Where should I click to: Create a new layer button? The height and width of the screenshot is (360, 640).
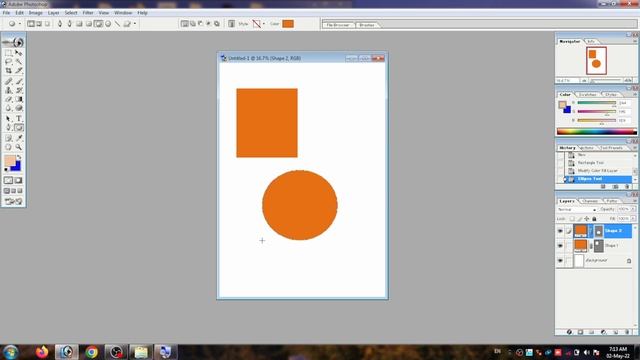[x=616, y=332]
